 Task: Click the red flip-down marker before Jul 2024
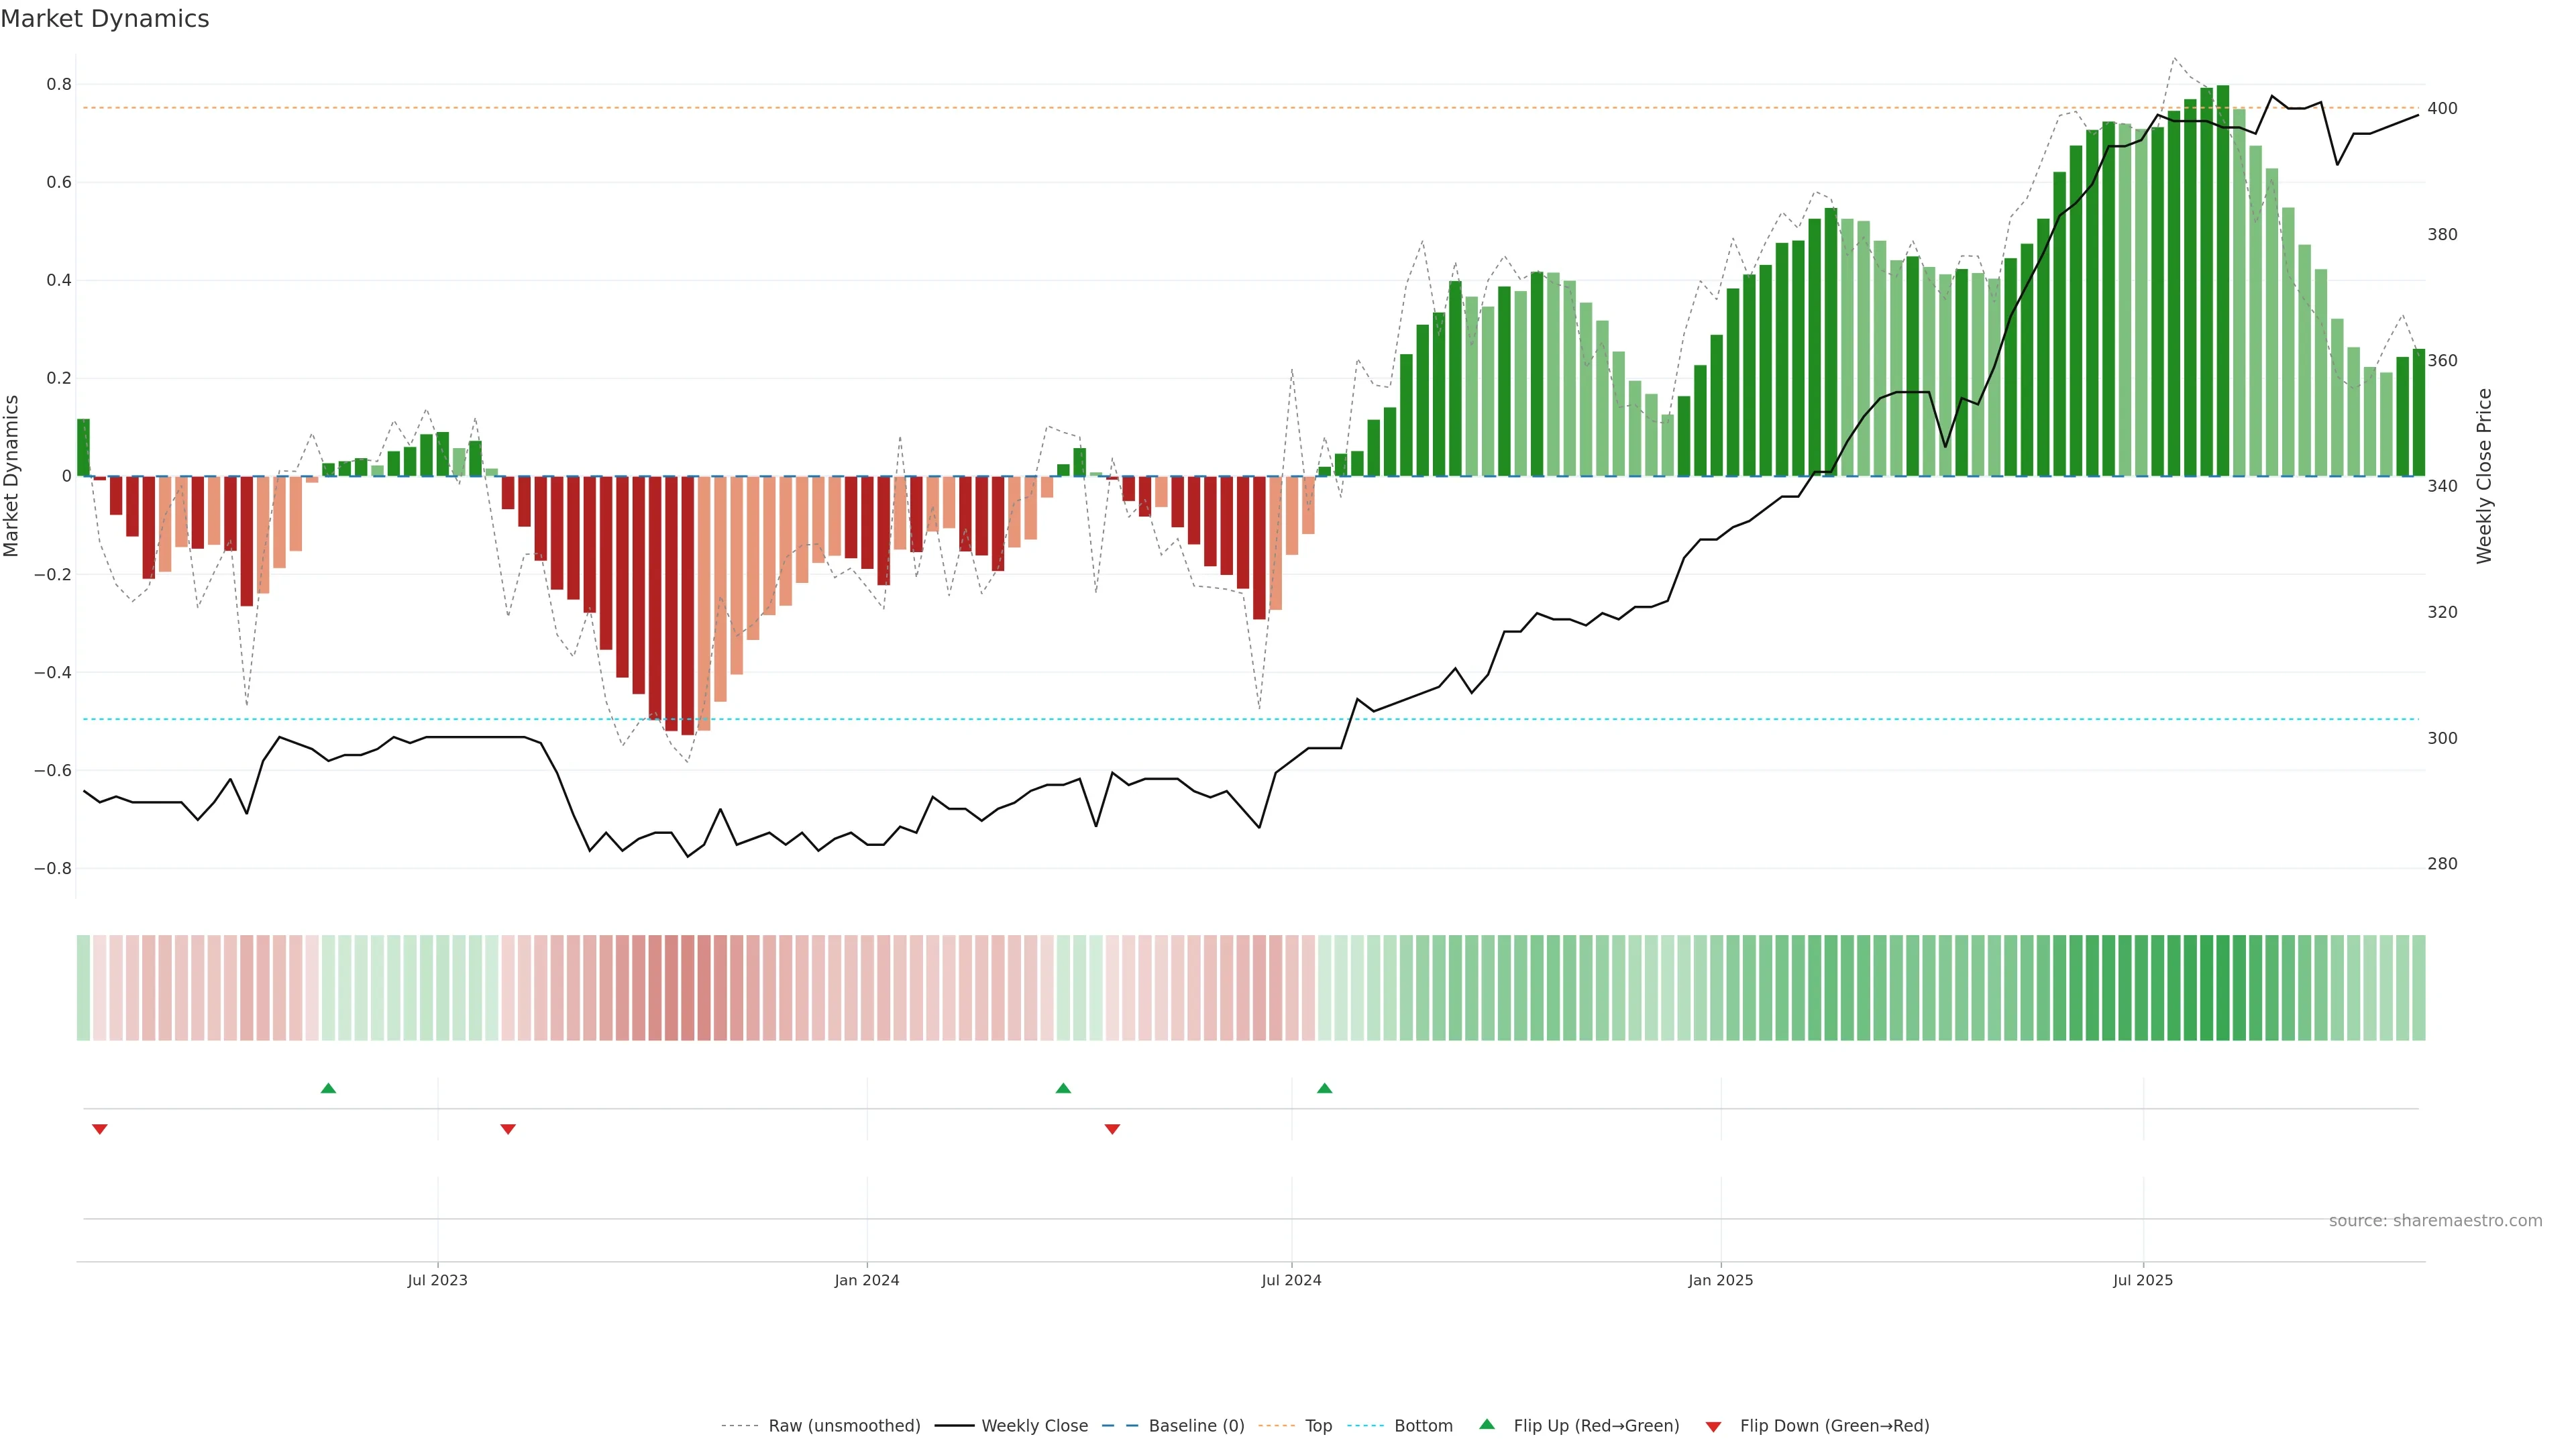click(x=1112, y=1129)
